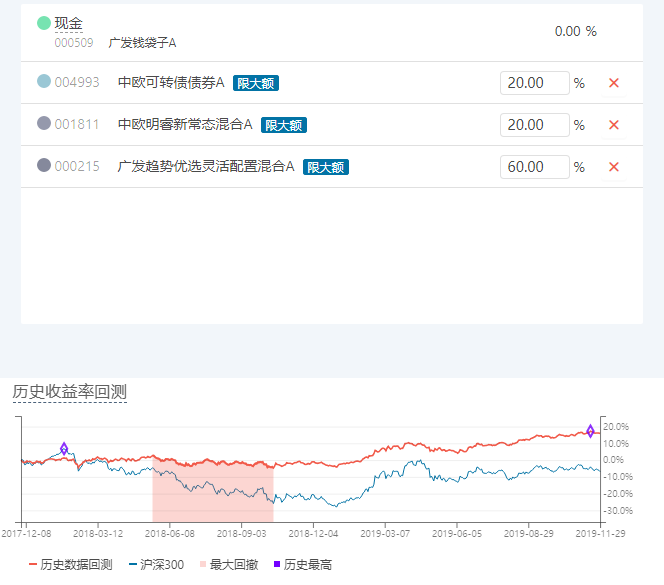Click the green cash color dot

coord(44,23)
